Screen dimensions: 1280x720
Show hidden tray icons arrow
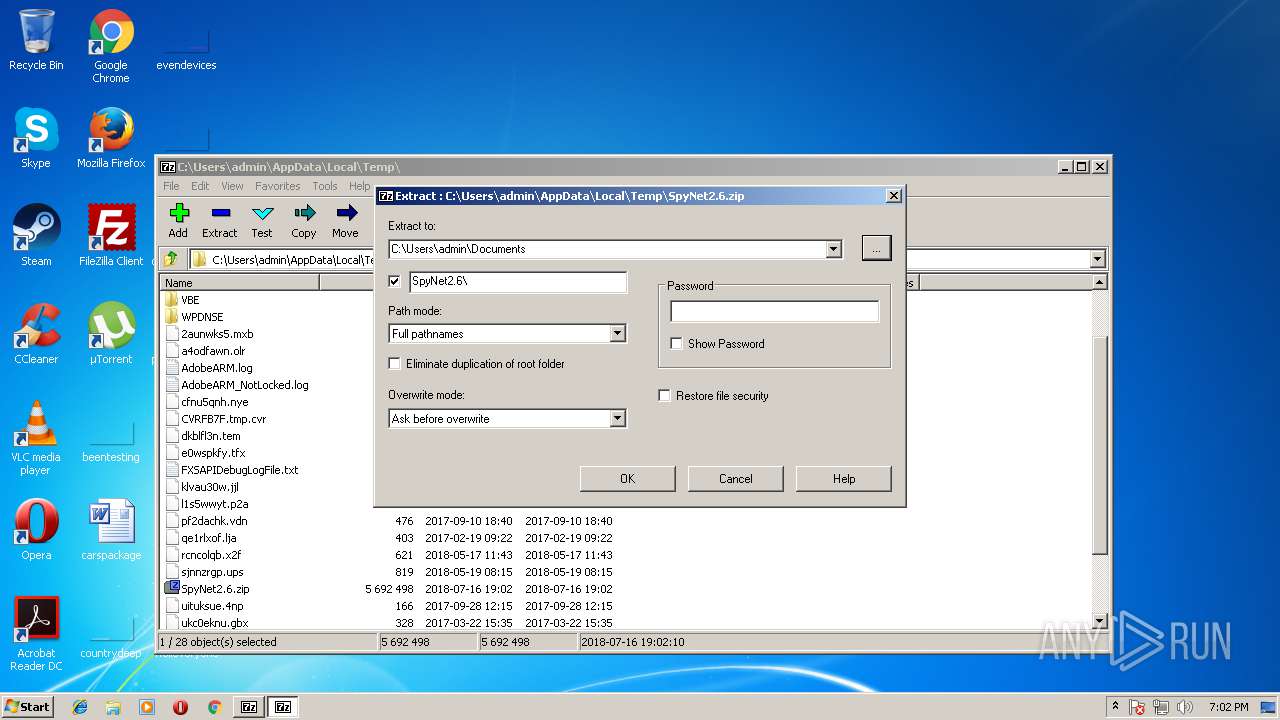coord(1115,707)
